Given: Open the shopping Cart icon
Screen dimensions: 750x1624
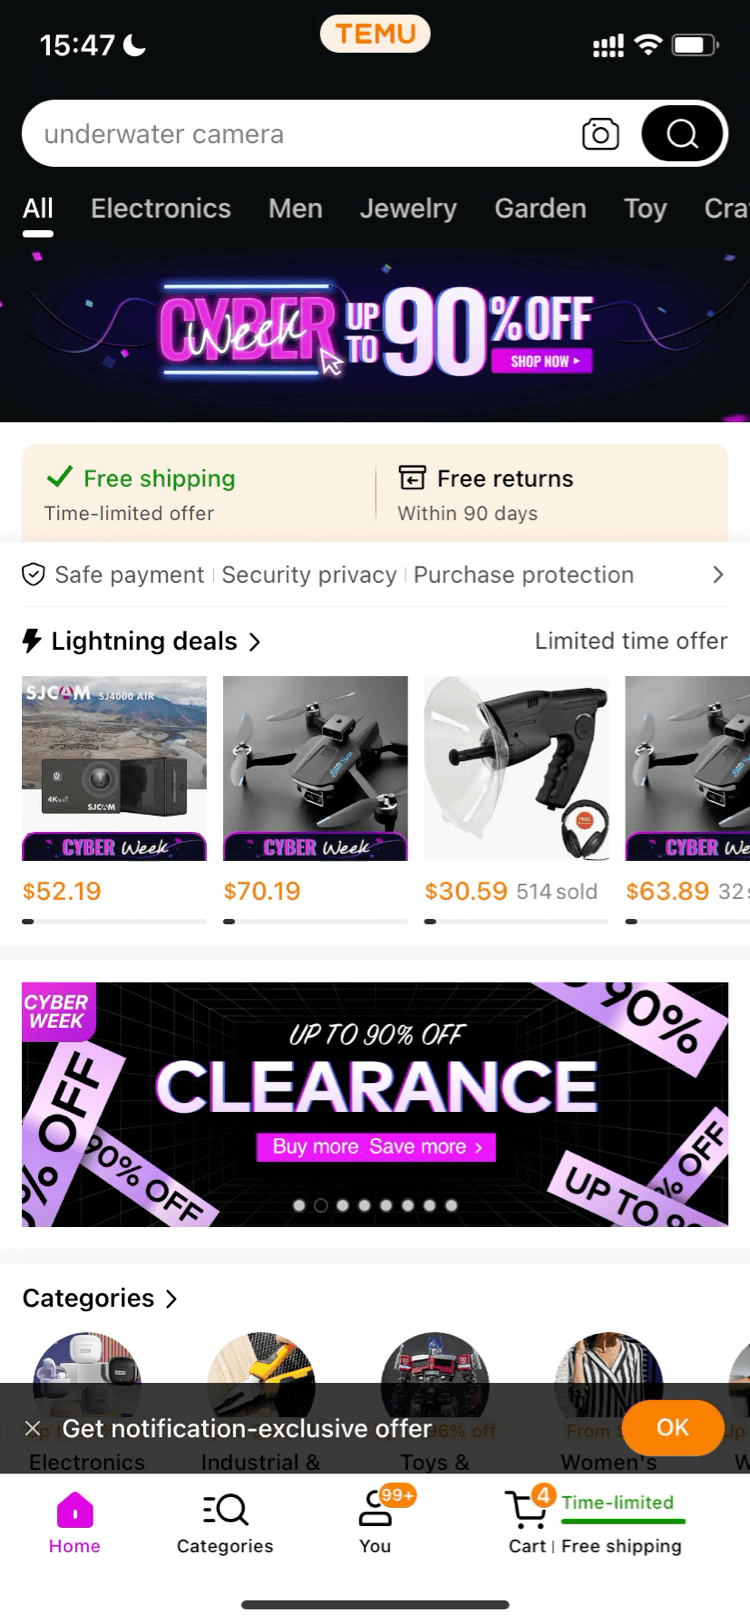Looking at the screenshot, I should pos(525,1512).
